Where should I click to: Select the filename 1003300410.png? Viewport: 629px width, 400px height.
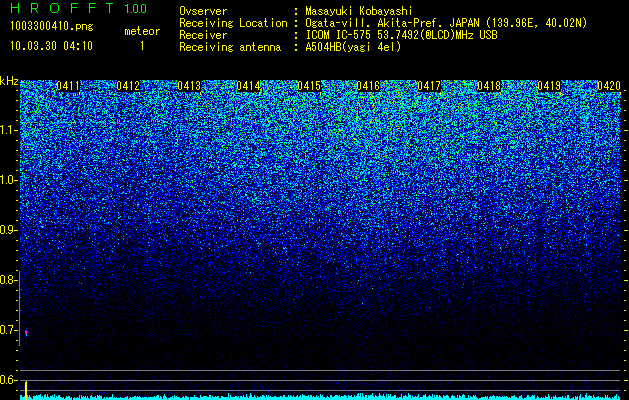point(52,27)
